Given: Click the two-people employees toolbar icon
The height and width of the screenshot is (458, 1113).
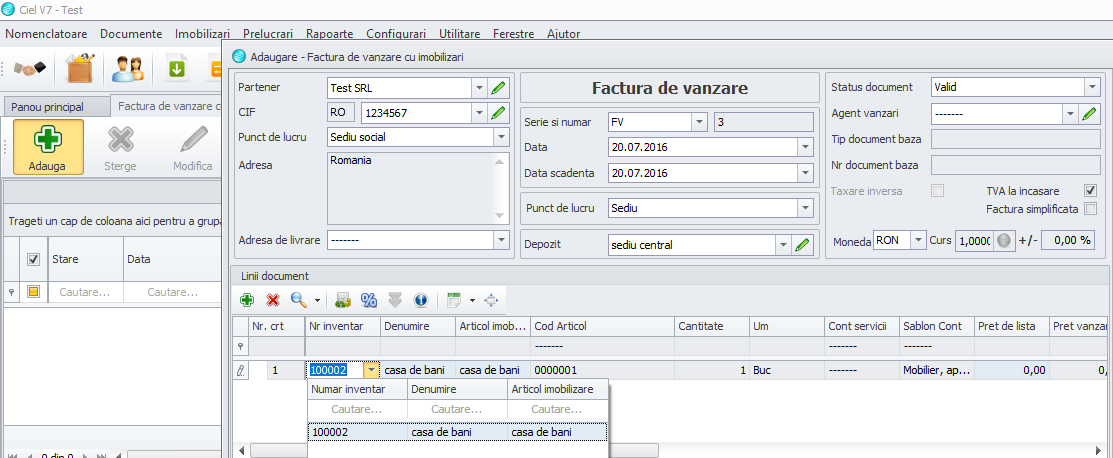Looking at the screenshot, I should [x=128, y=68].
